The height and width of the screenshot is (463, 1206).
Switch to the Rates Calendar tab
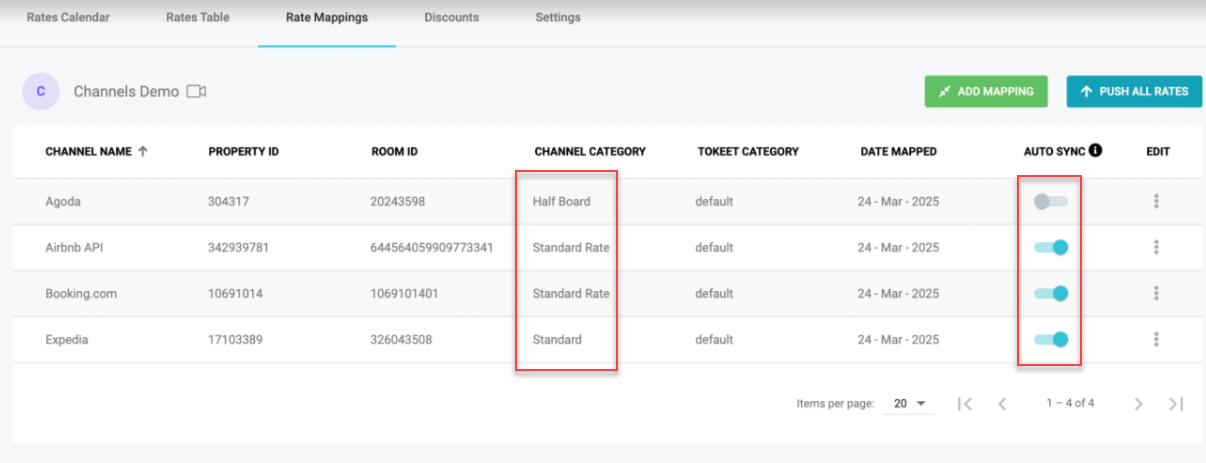pos(68,17)
